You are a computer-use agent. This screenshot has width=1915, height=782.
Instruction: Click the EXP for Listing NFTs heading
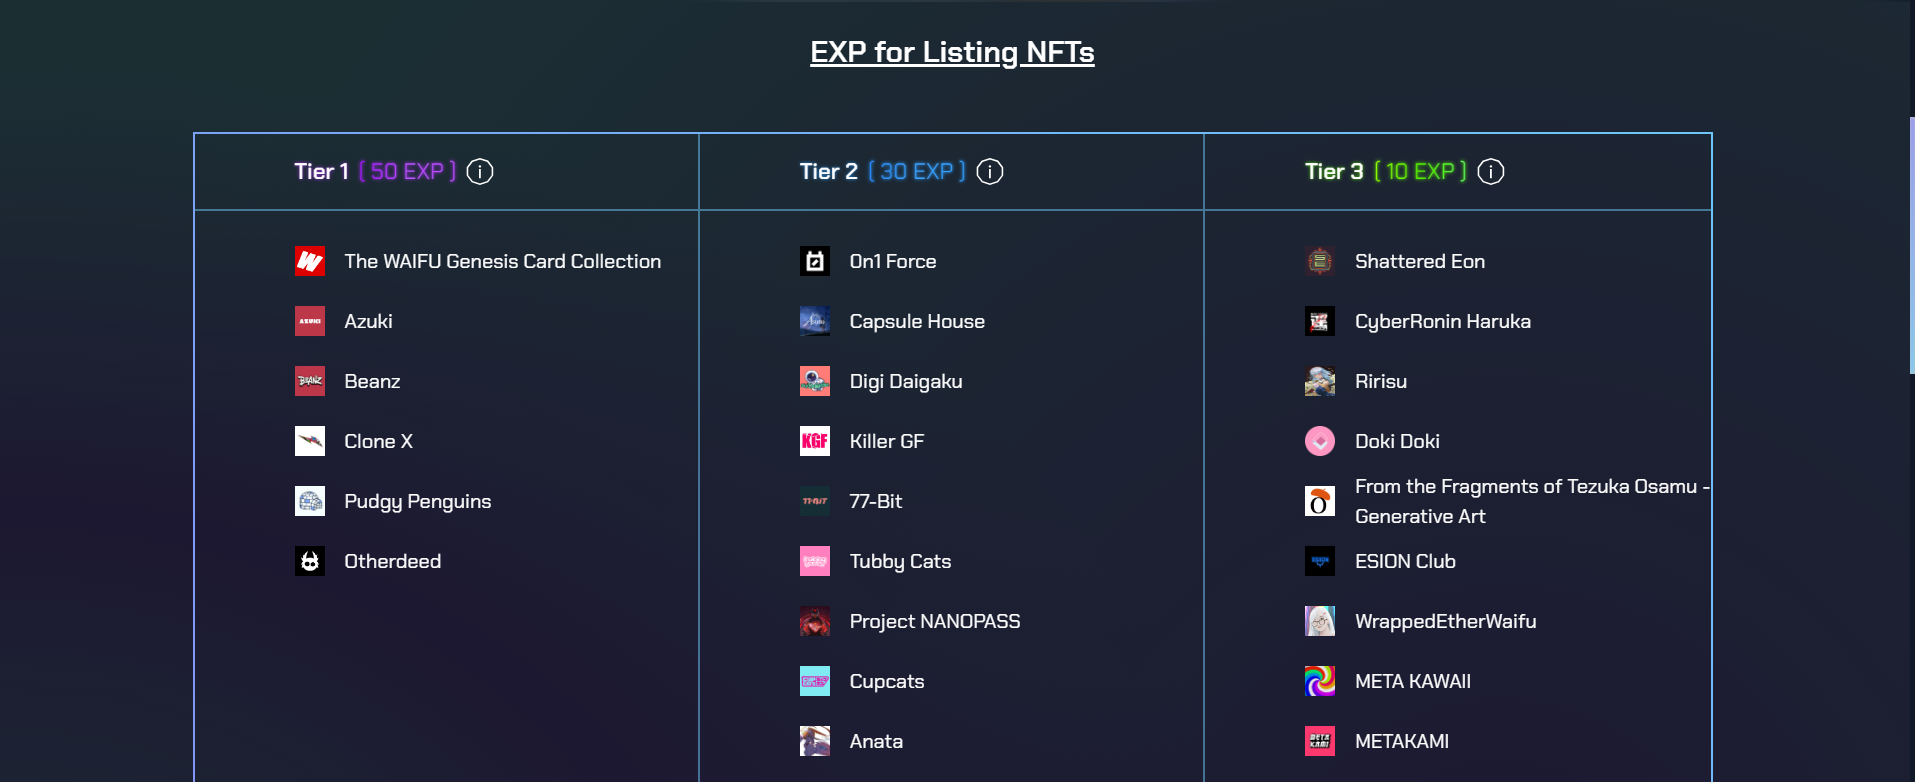(952, 52)
